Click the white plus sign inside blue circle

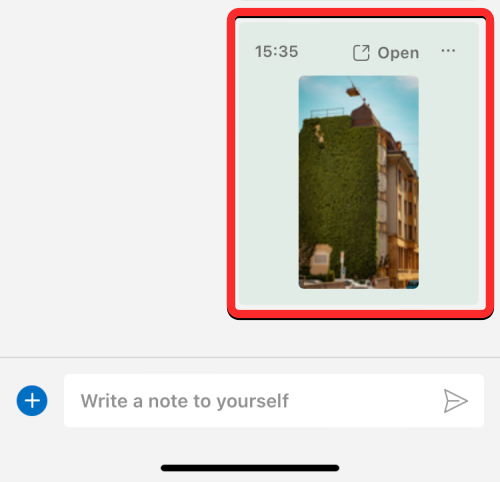[32, 401]
